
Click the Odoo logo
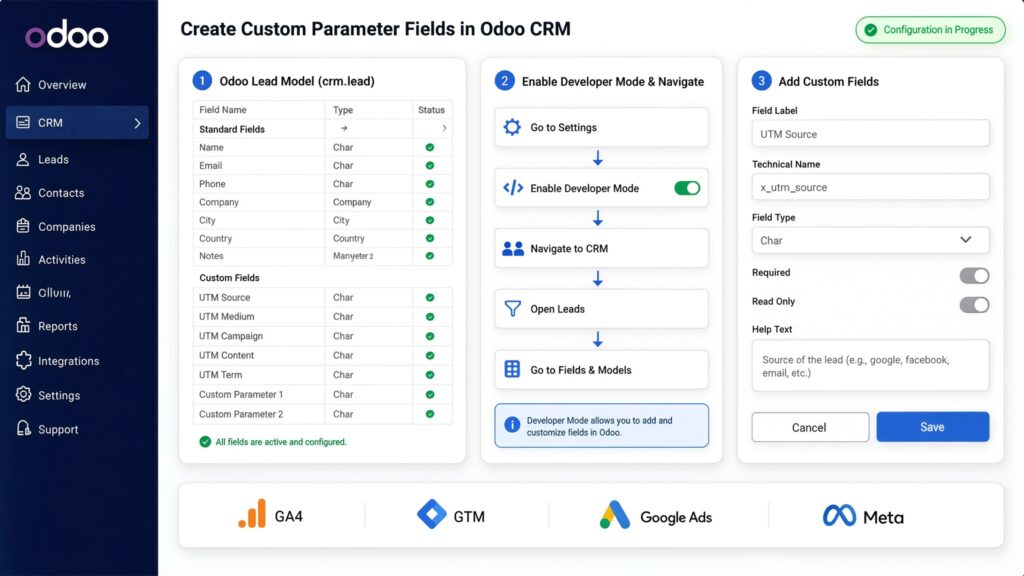(x=67, y=34)
